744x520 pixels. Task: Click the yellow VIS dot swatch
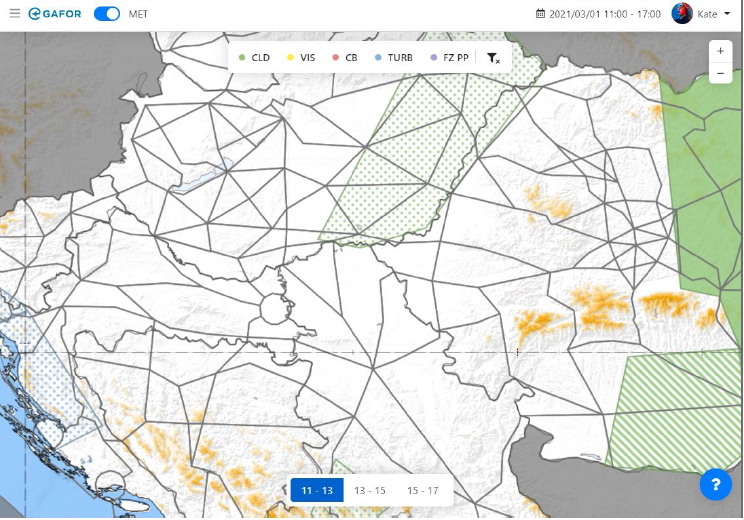coord(290,57)
